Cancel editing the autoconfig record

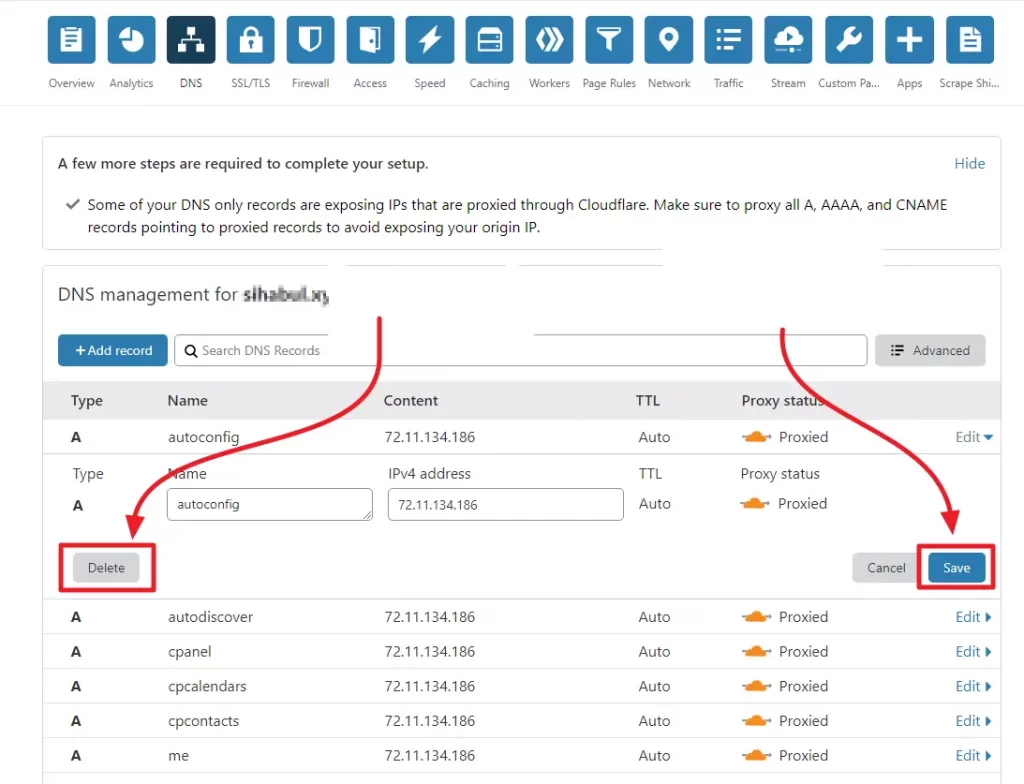[x=886, y=568]
